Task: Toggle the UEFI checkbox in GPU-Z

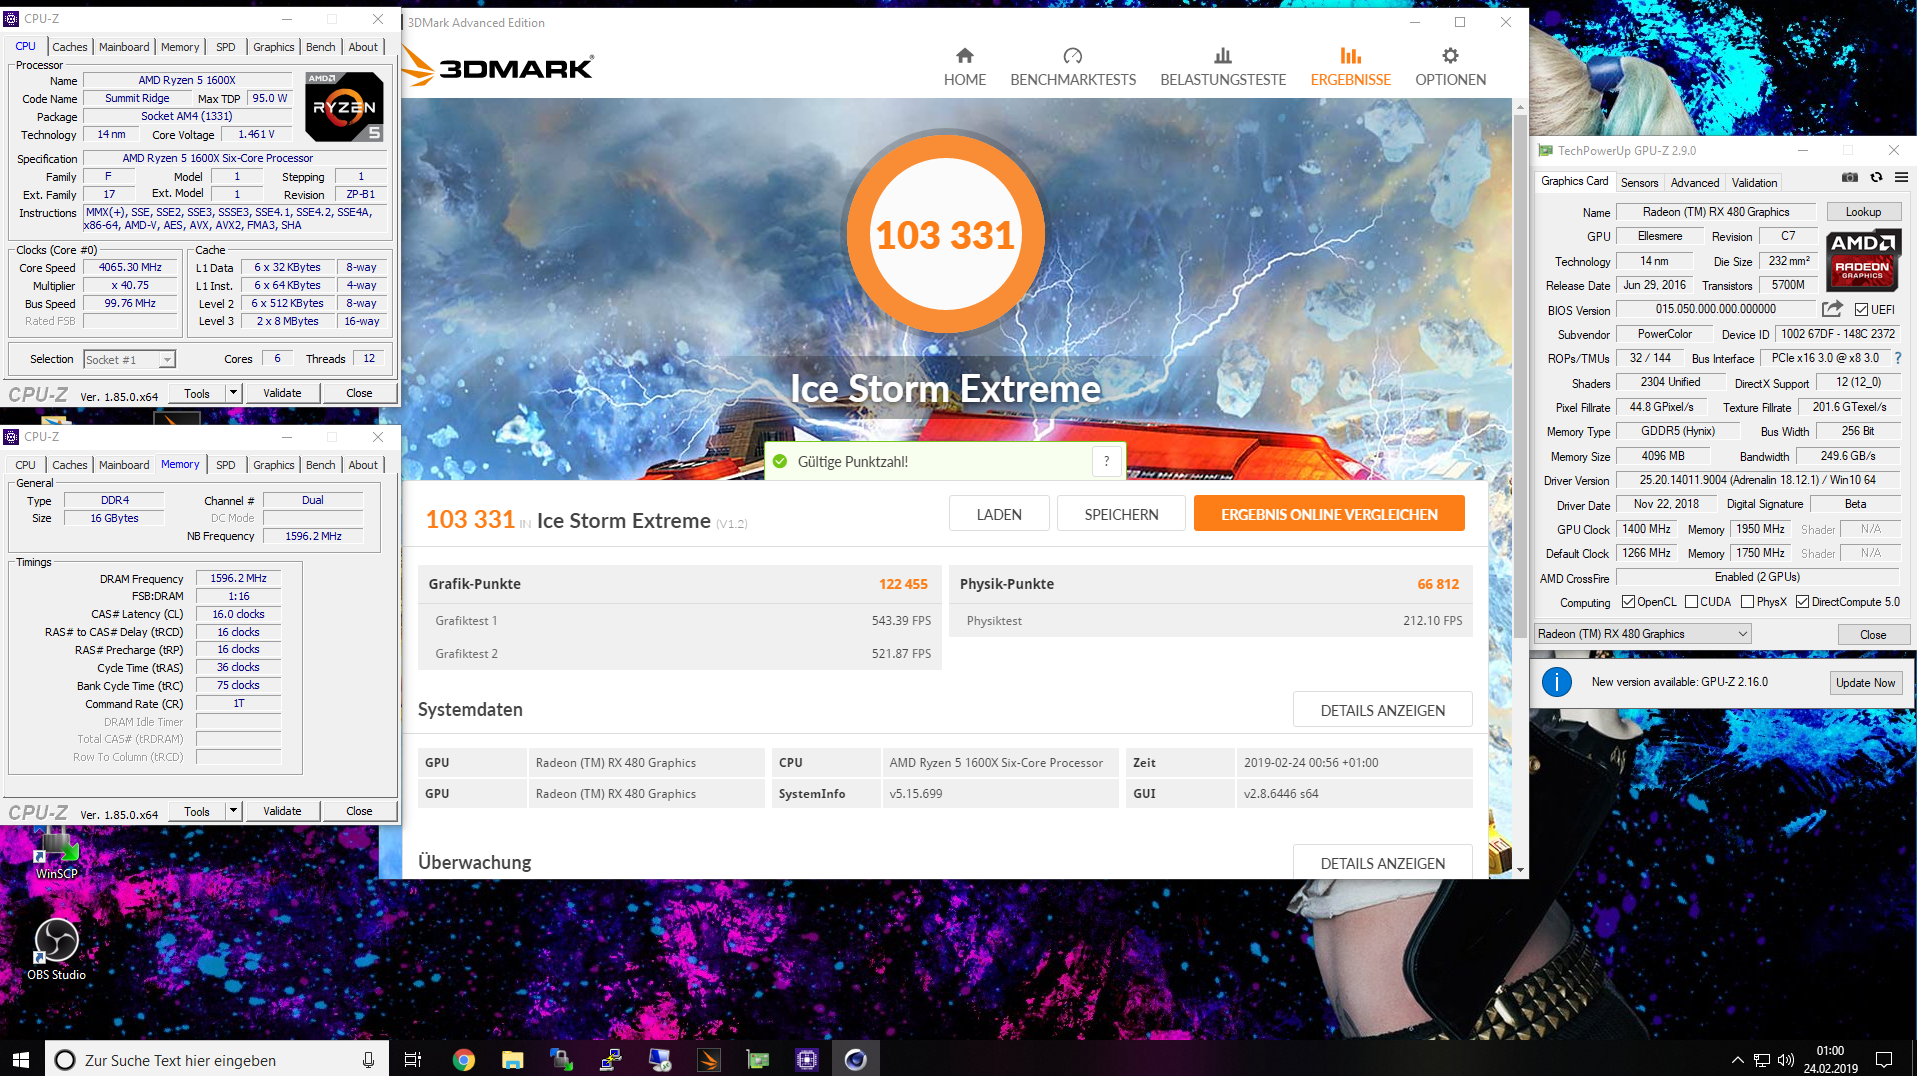Action: [1861, 310]
